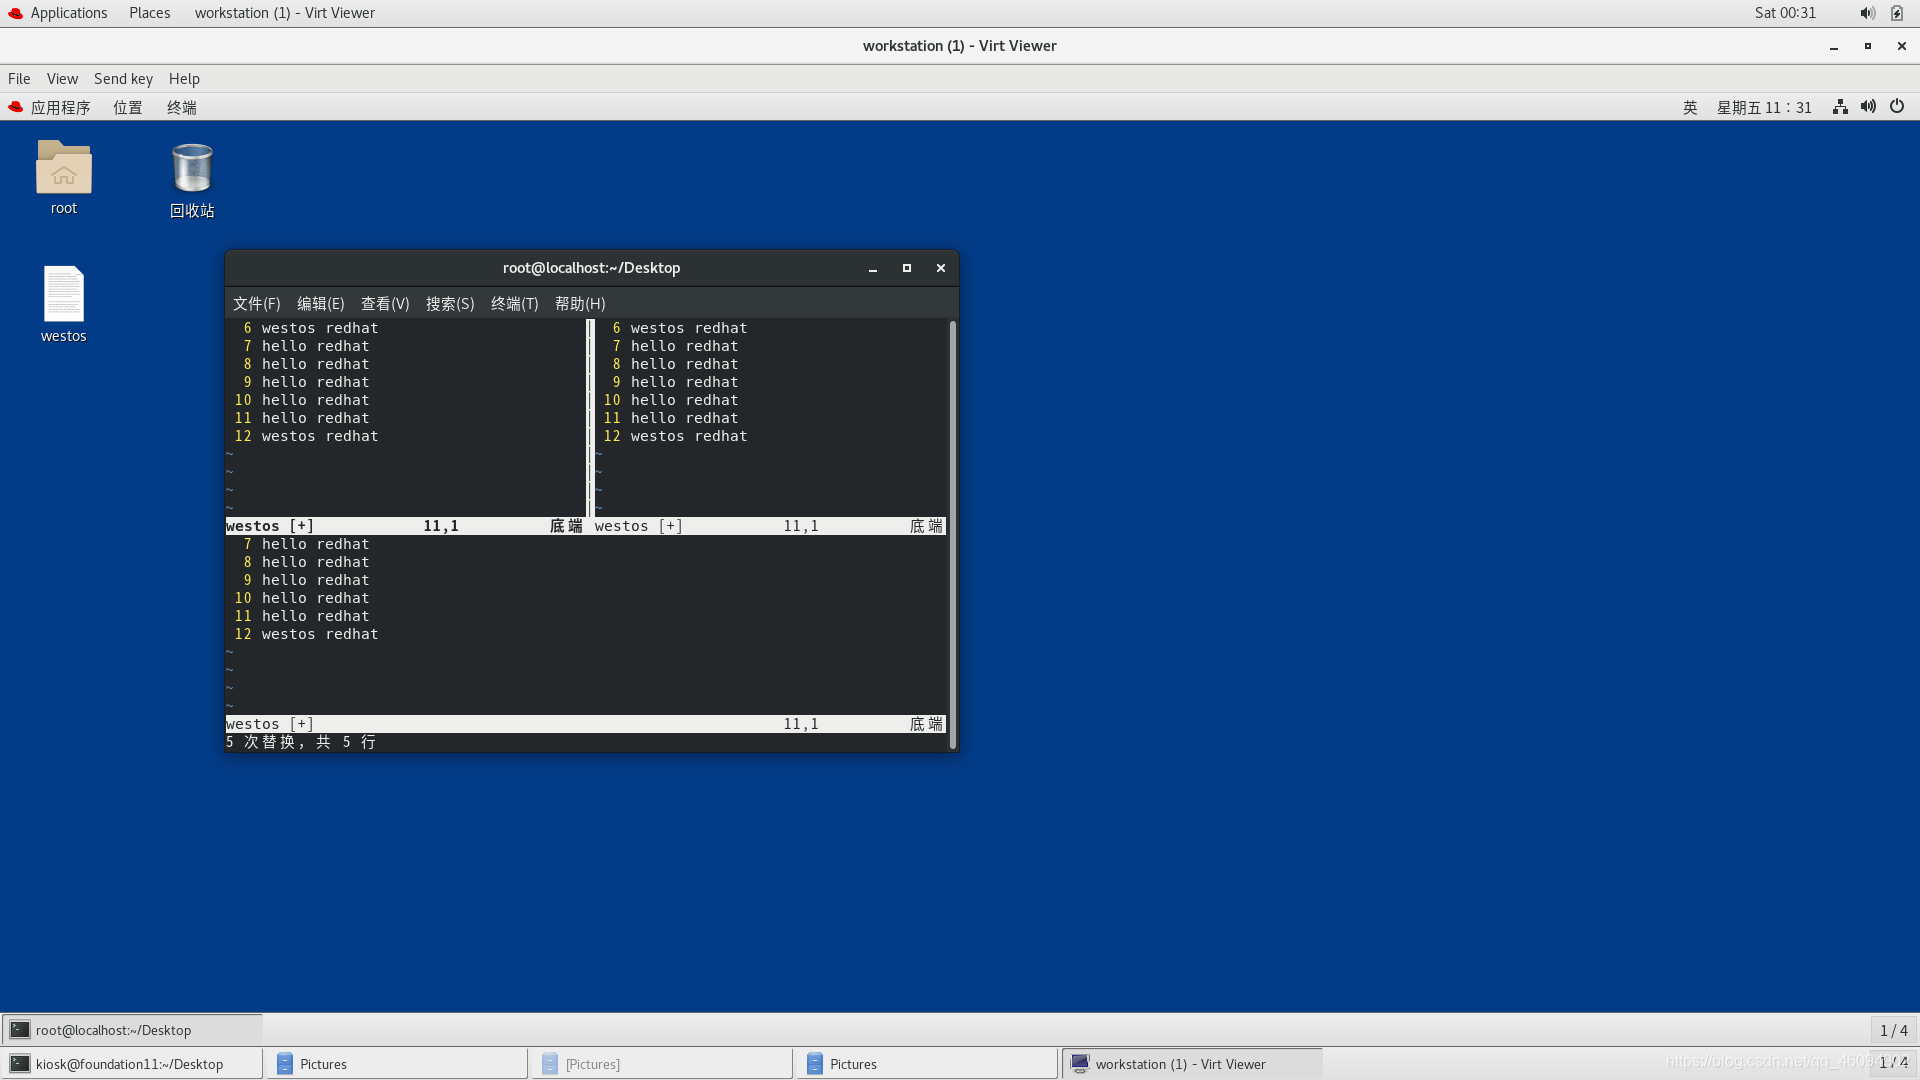Expand the 位置 places menu

128,108
